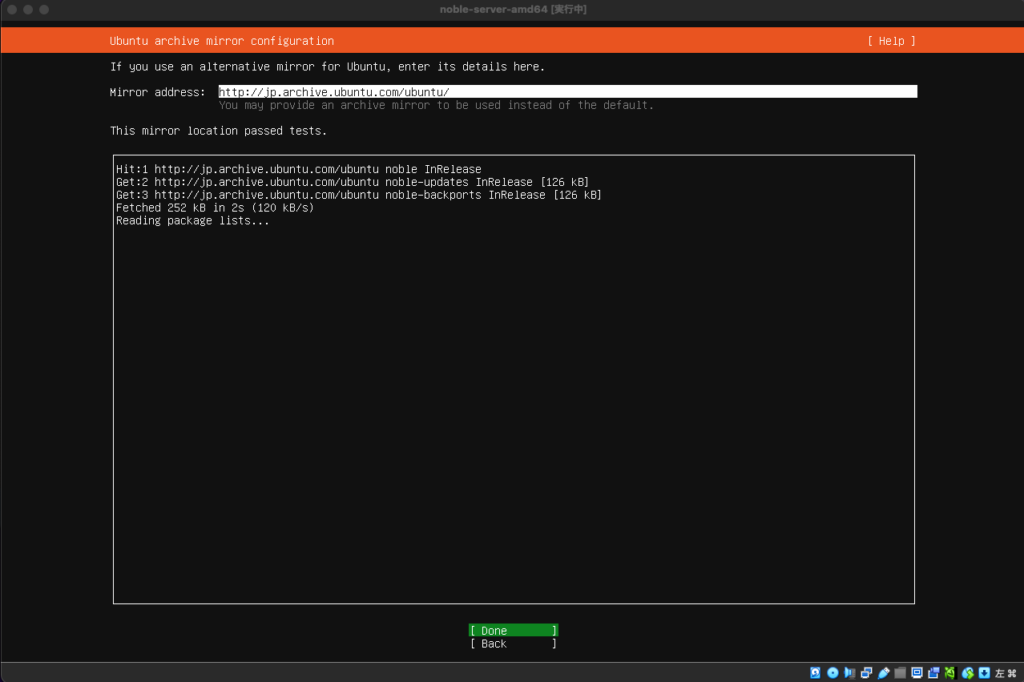Click the red close window button
The width and height of the screenshot is (1024, 682).
coord(12,9)
